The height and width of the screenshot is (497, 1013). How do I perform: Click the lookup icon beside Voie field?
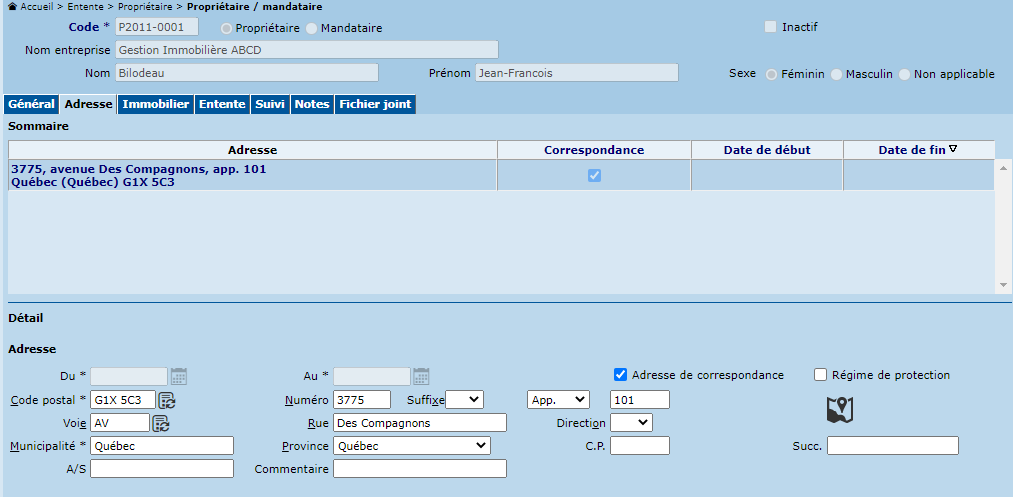(x=160, y=423)
